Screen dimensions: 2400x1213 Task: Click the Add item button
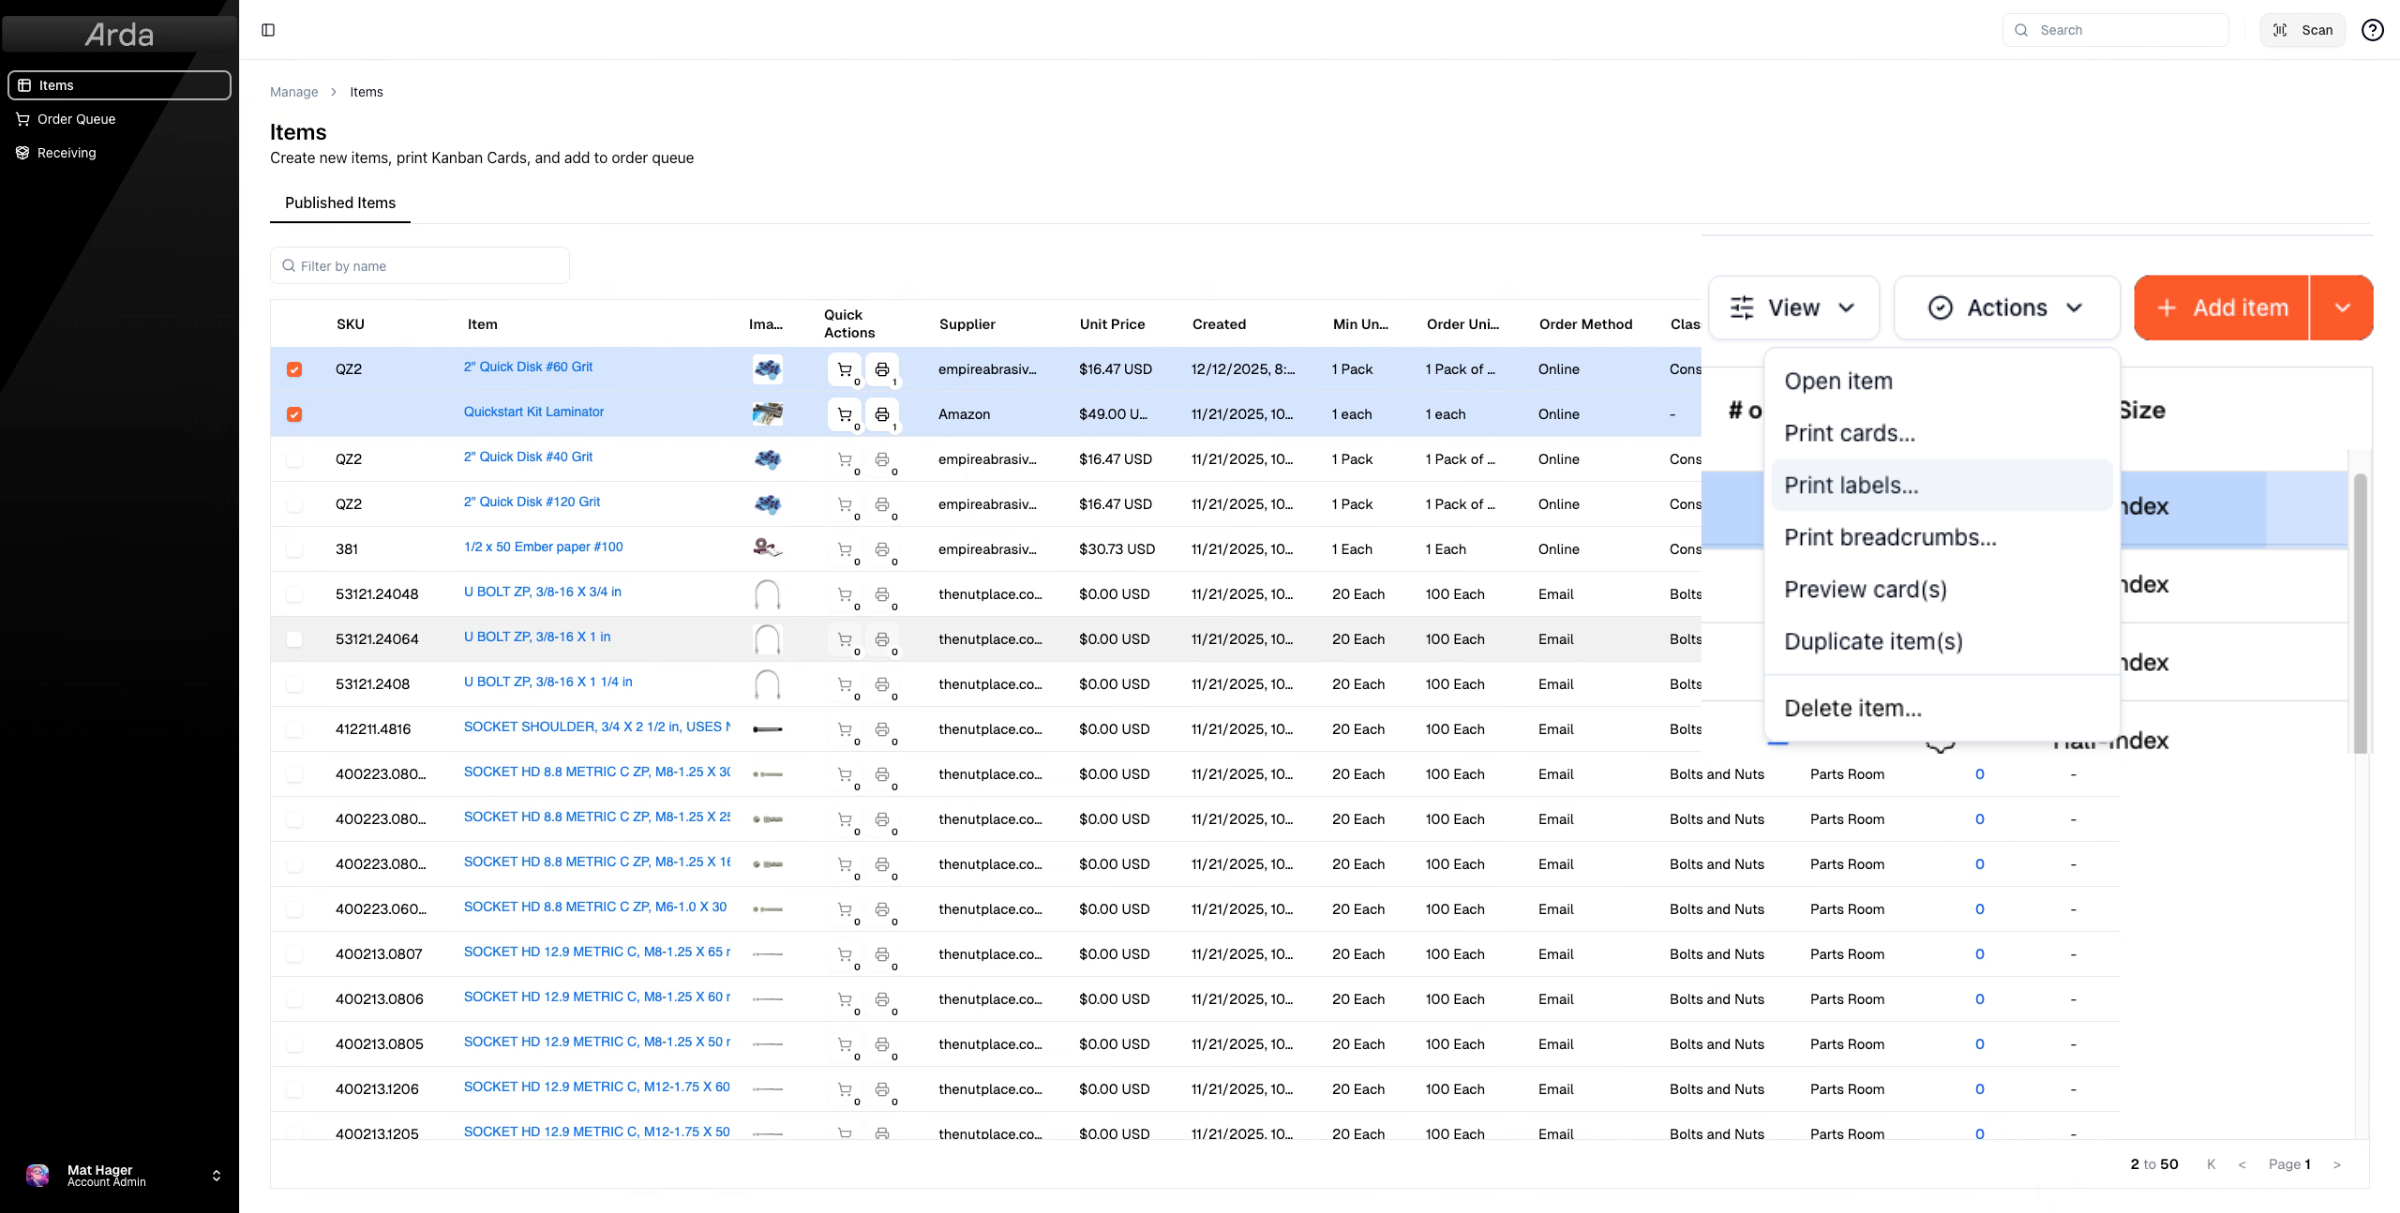[x=2221, y=308]
